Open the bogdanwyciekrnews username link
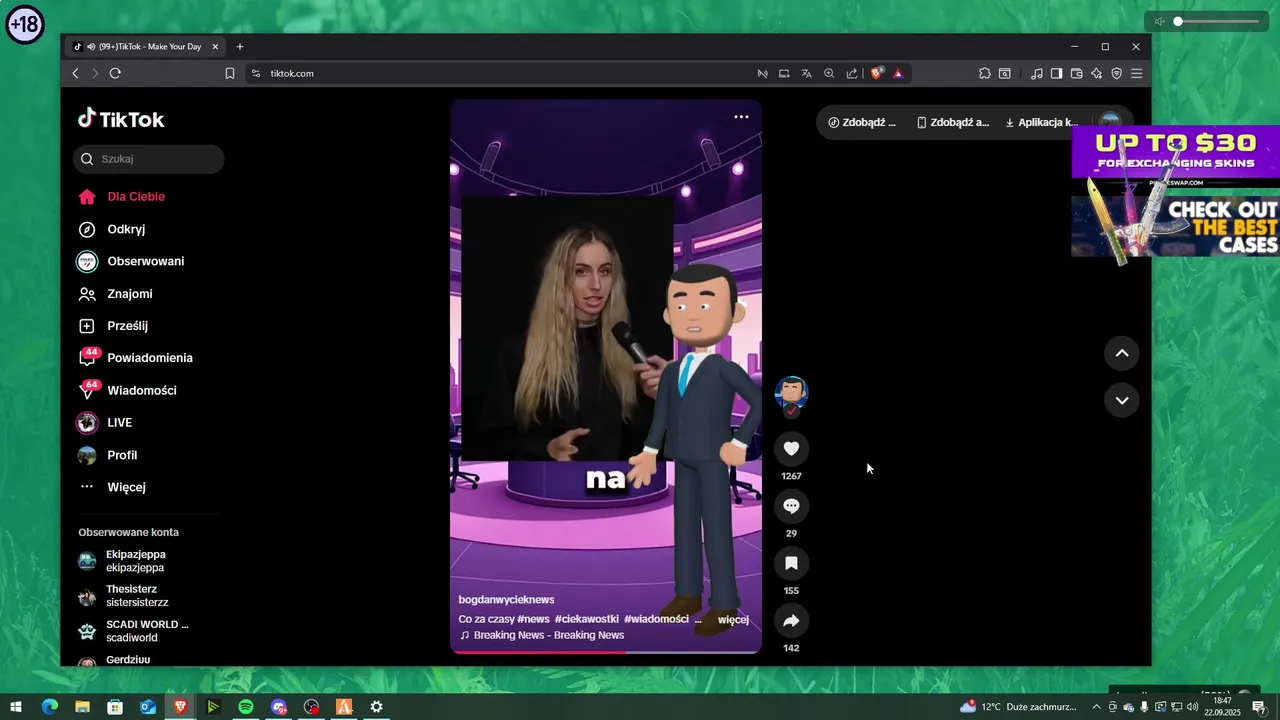 coord(506,600)
